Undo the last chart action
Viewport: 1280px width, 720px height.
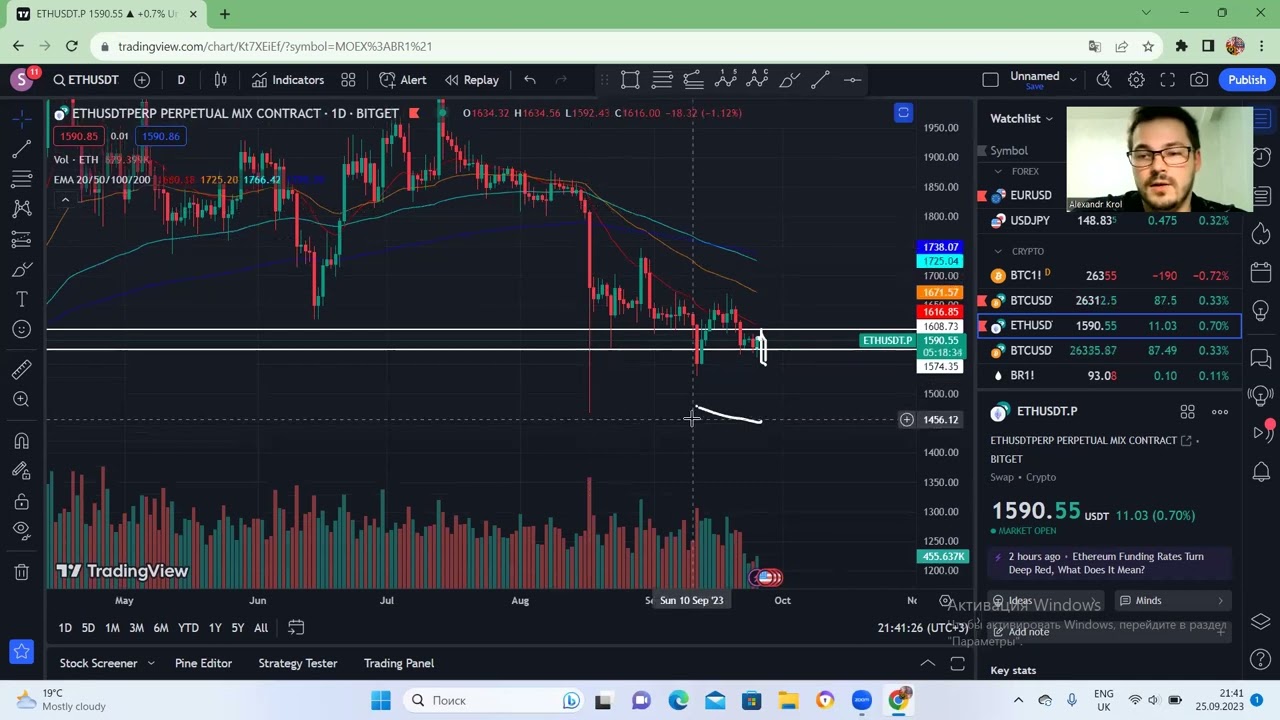click(x=530, y=80)
